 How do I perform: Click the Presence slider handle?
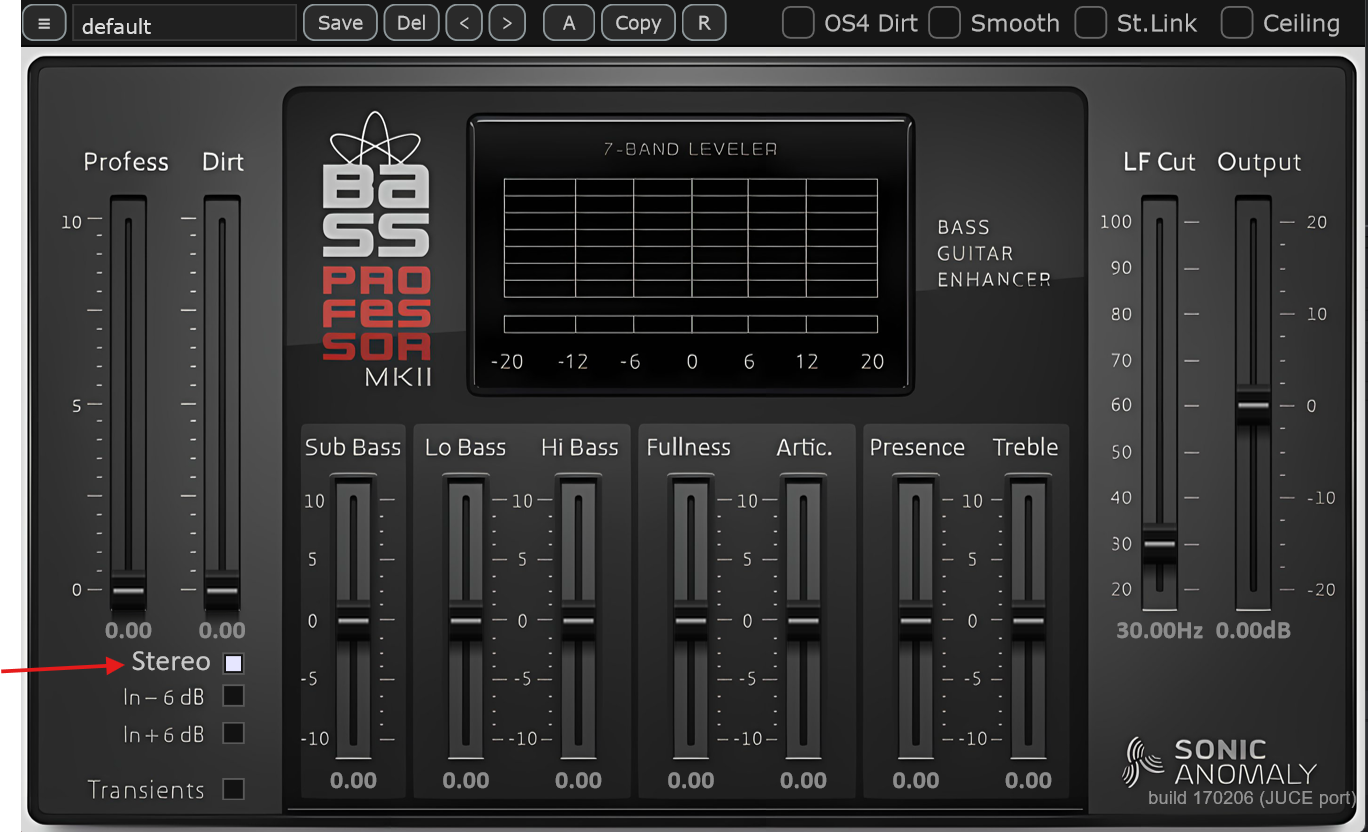(x=915, y=621)
